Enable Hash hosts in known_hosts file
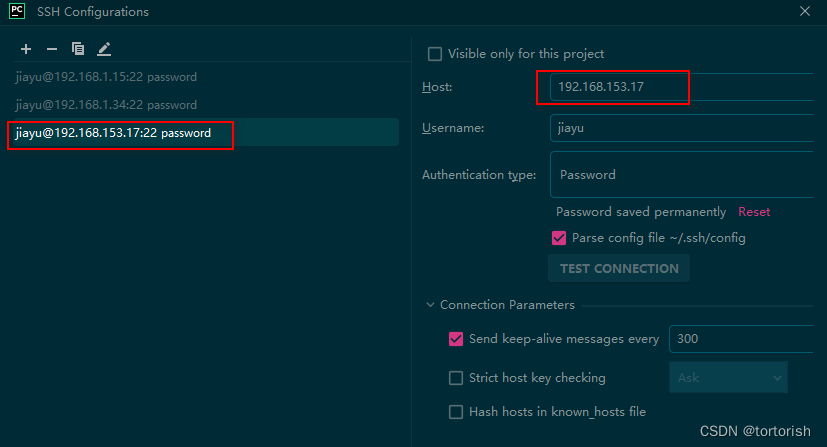 click(456, 411)
